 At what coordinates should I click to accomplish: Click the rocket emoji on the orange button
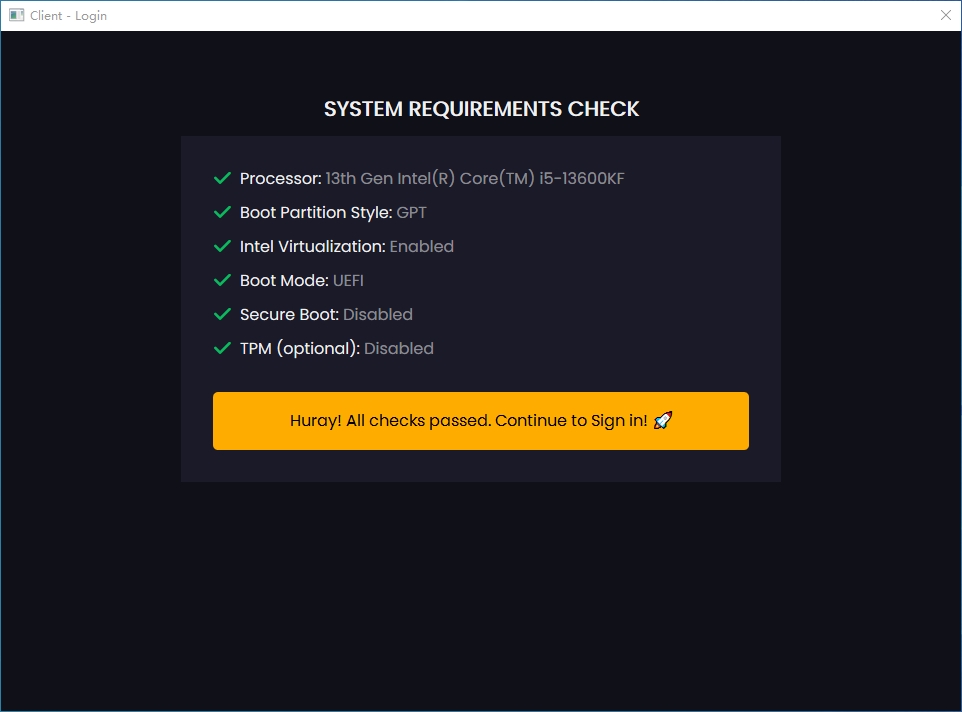662,420
